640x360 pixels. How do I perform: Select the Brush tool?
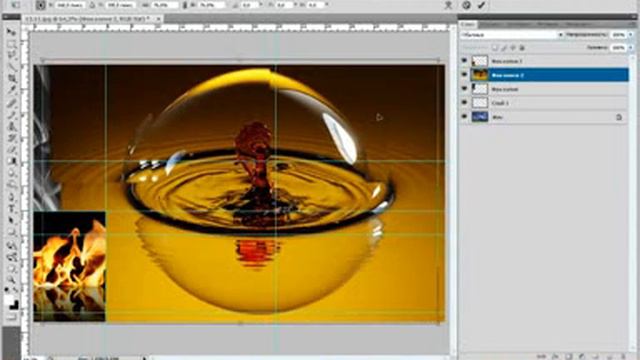(11, 116)
